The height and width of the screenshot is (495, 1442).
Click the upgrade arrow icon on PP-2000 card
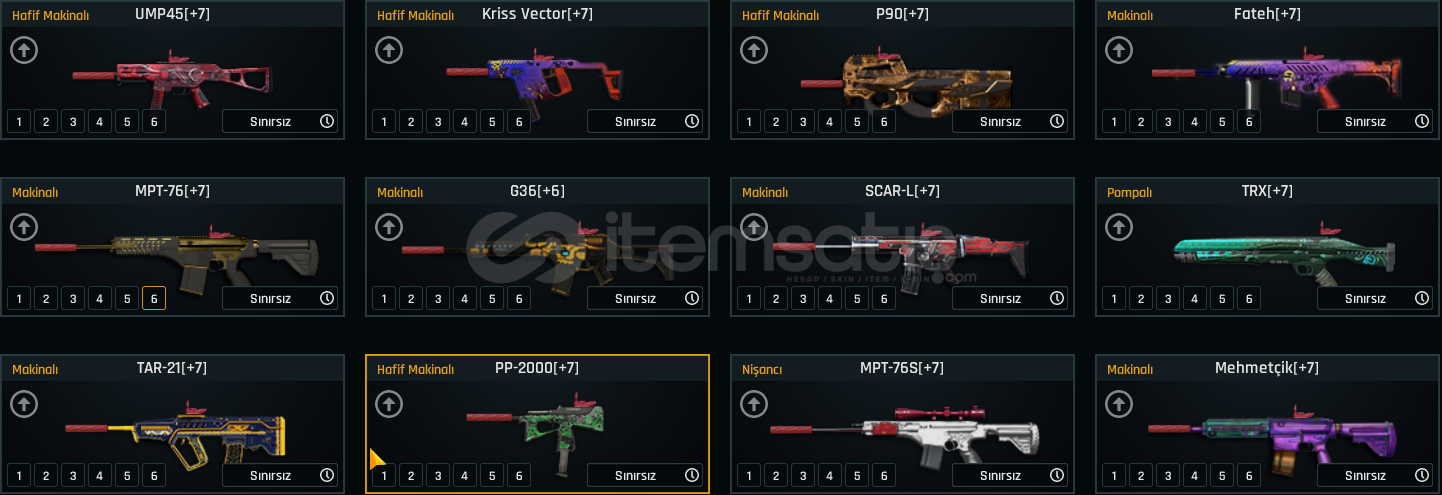pyautogui.click(x=389, y=404)
